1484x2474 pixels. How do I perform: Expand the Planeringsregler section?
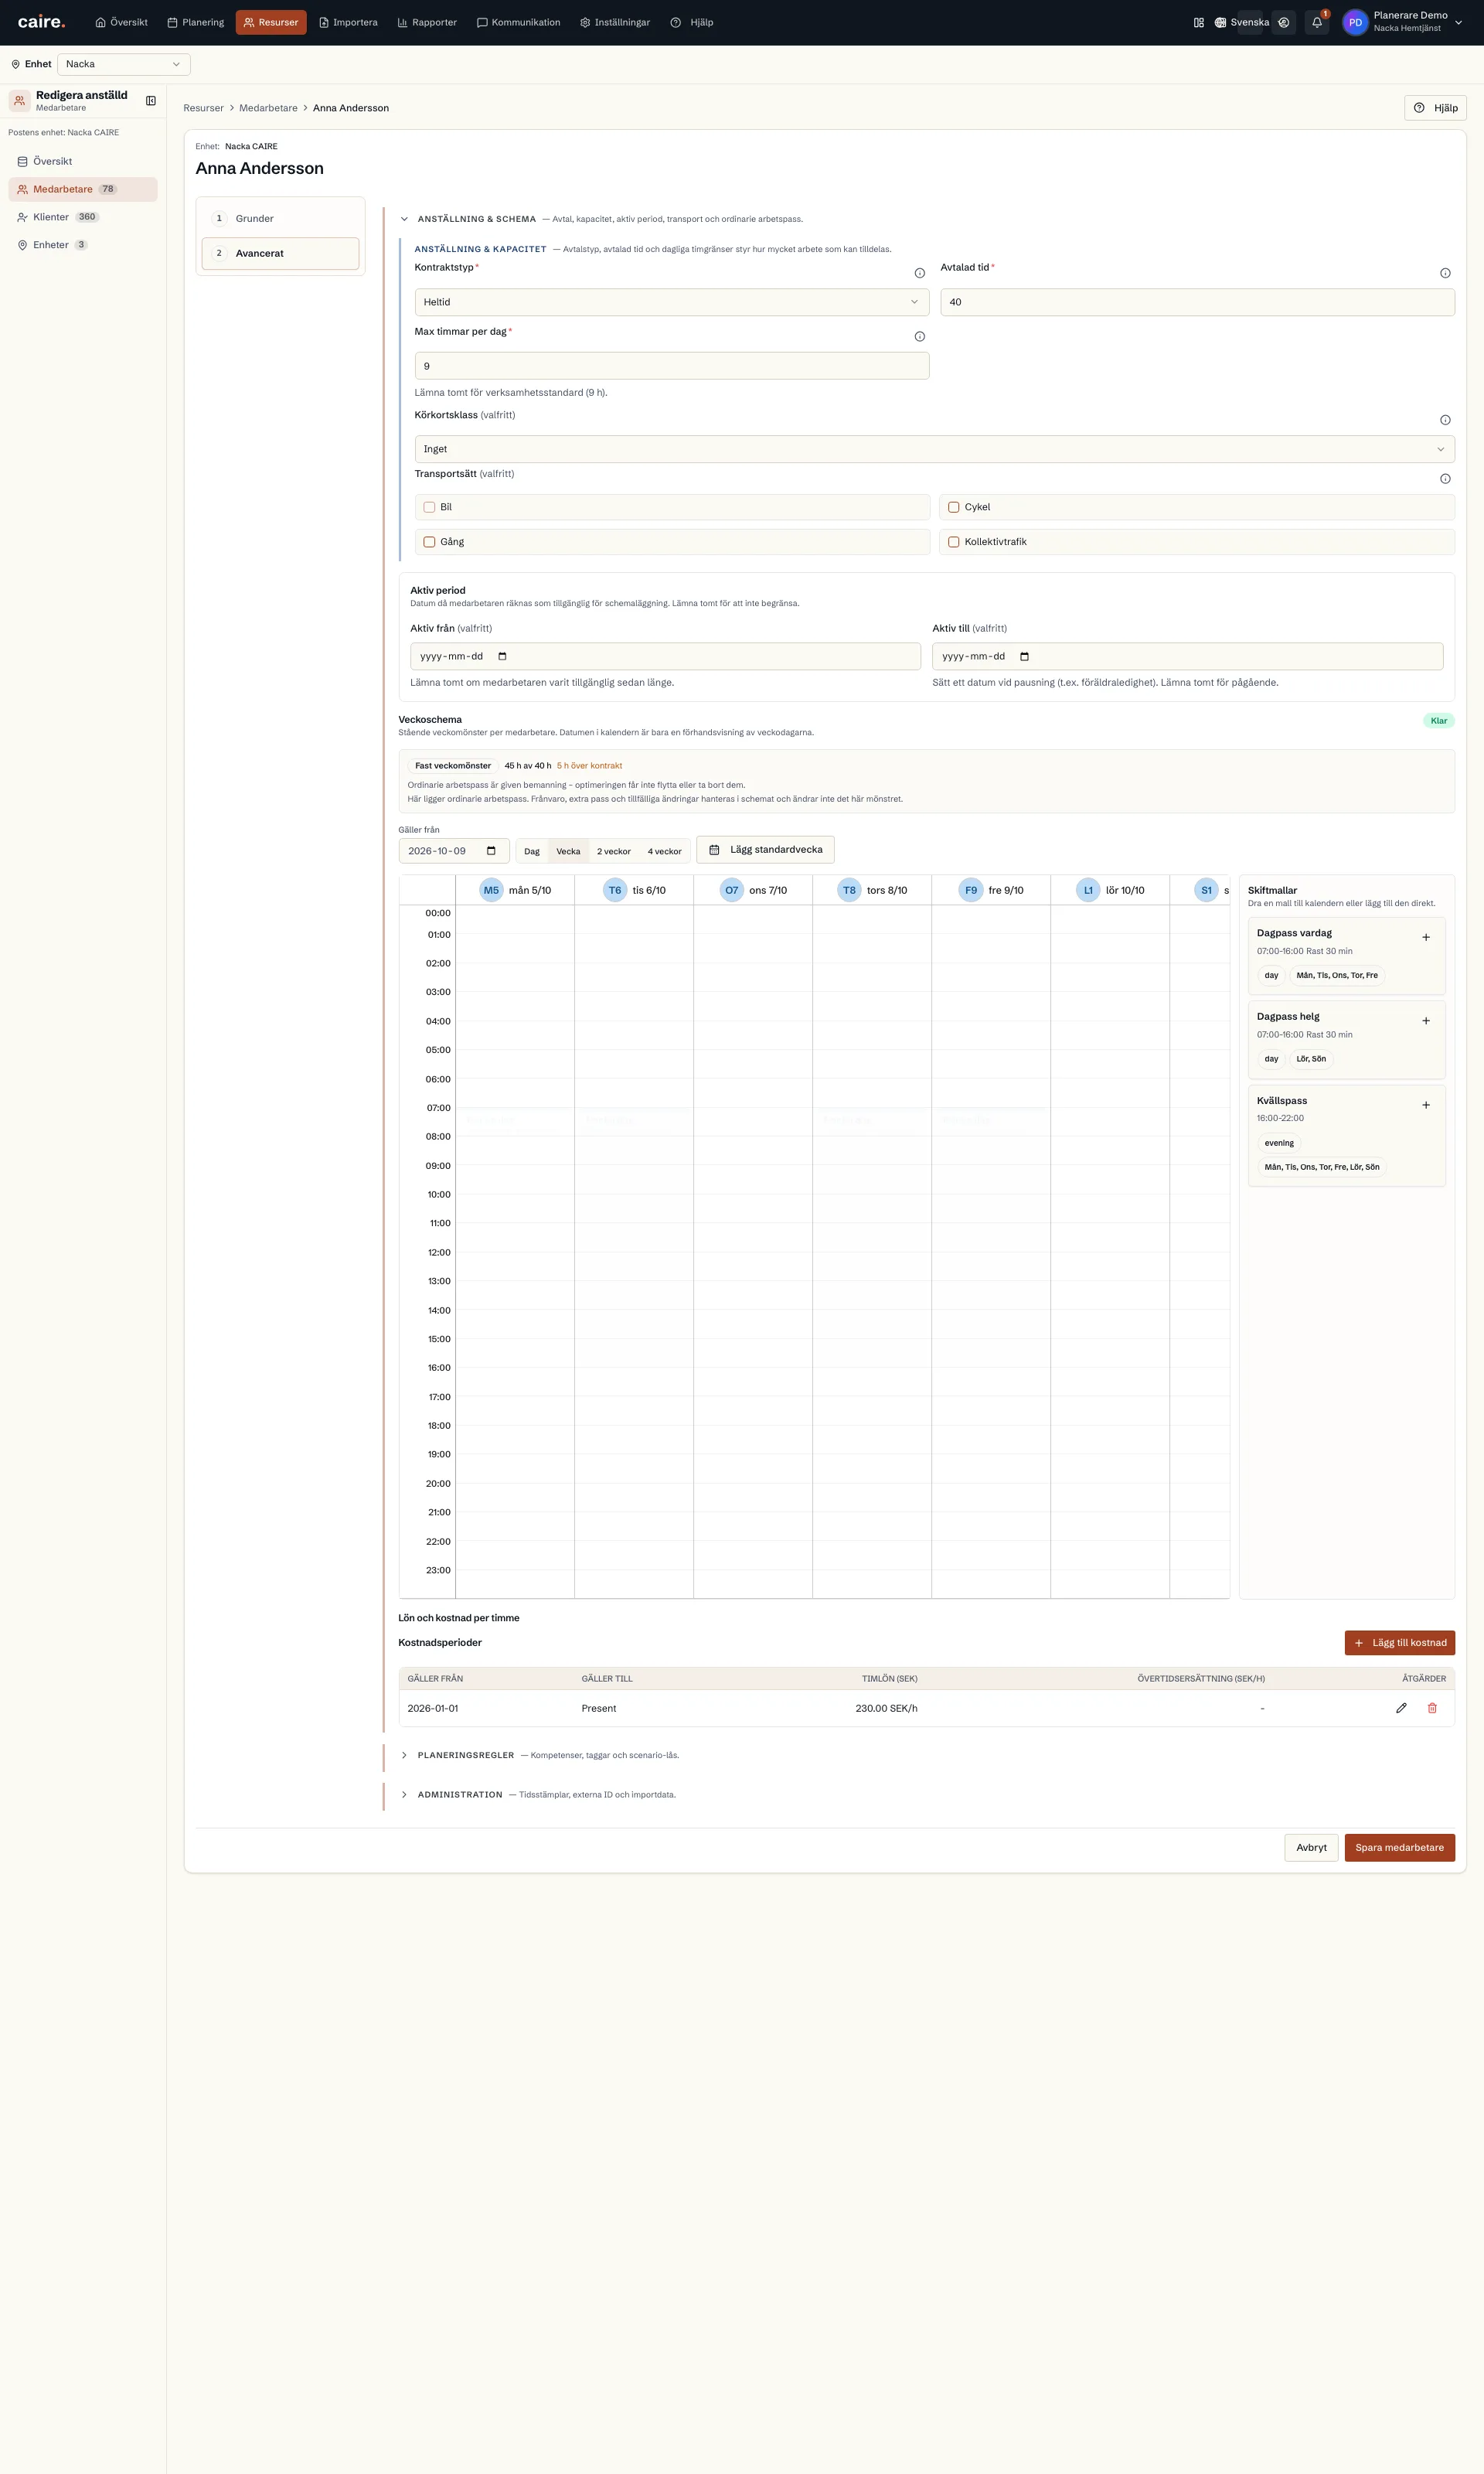(x=404, y=1755)
